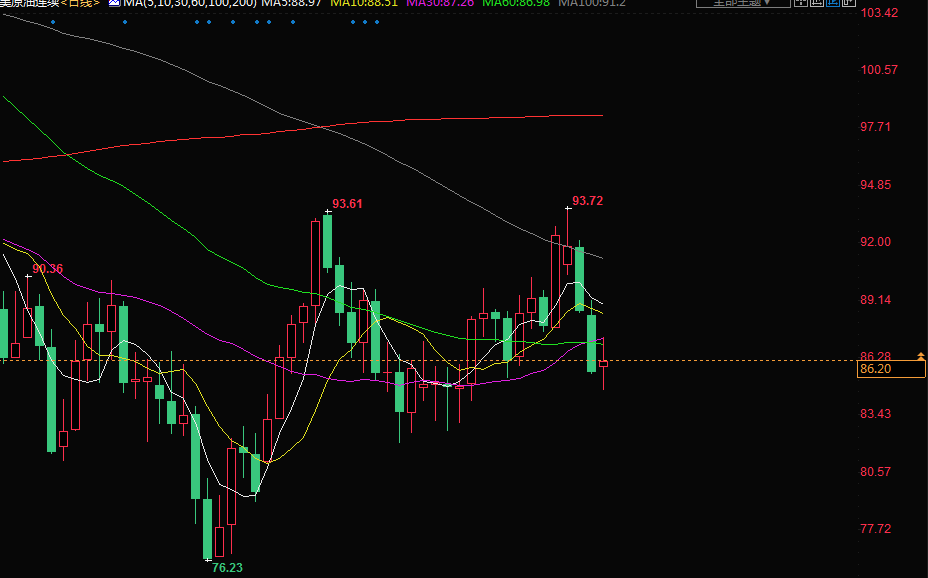
Task: Open the 全部主题 dropdown
Action: [735, 3]
